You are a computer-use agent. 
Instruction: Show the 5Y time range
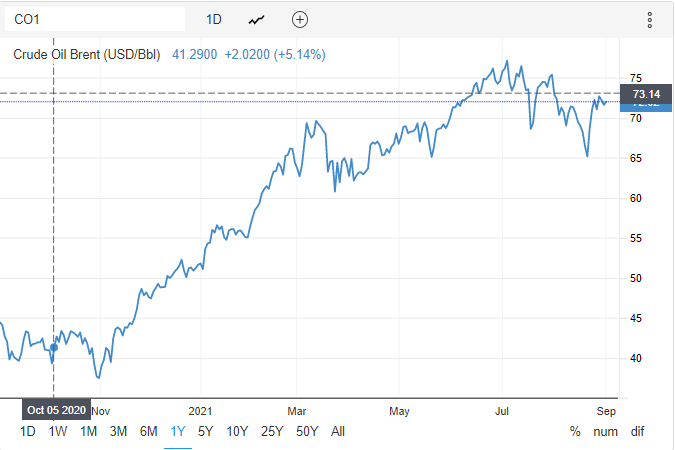click(x=205, y=431)
